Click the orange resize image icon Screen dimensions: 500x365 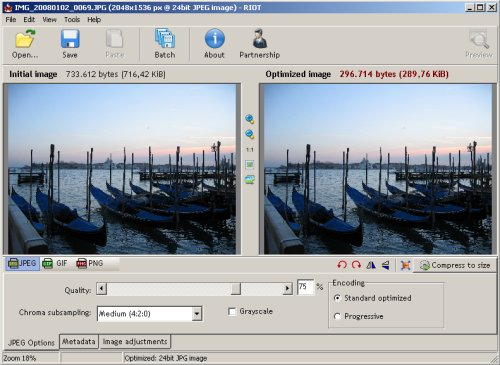tap(405, 265)
